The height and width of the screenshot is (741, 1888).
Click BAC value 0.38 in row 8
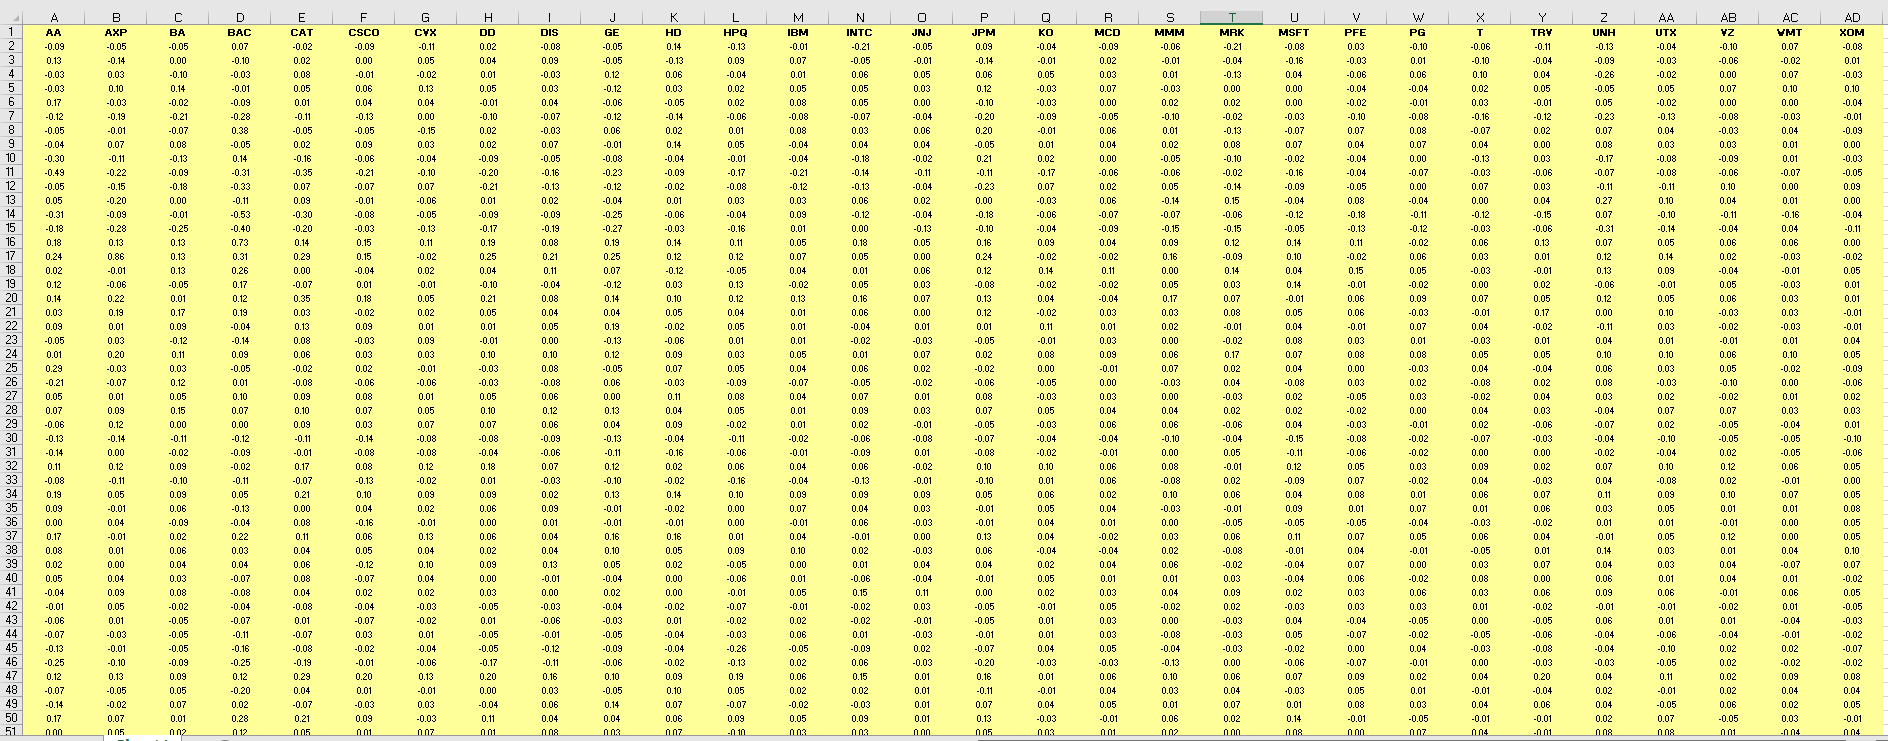click(x=240, y=130)
